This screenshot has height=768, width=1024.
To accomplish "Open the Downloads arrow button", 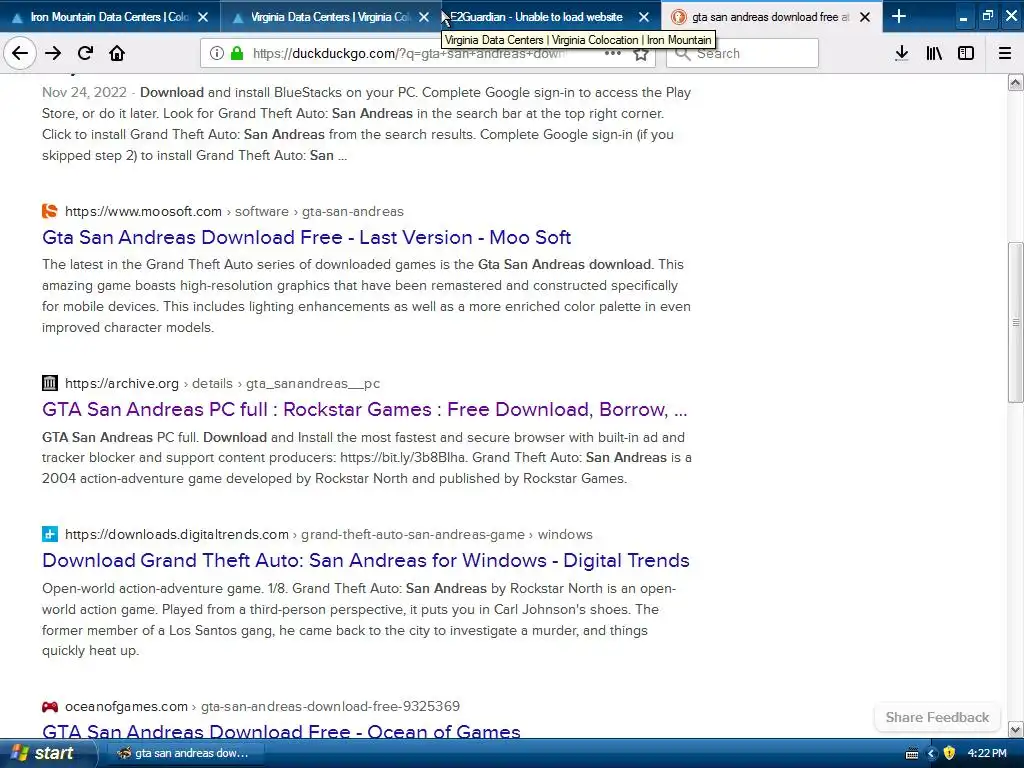I will [901, 53].
